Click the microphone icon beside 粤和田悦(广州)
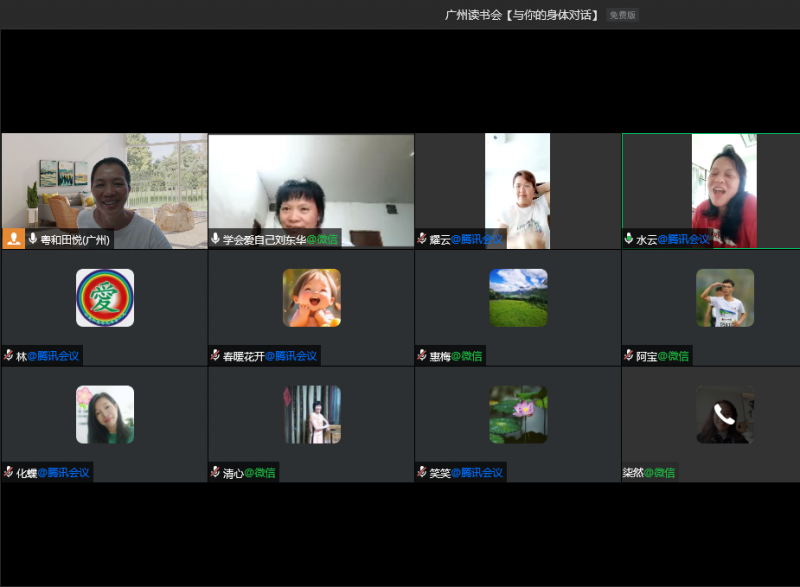The width and height of the screenshot is (800, 587). pyautogui.click(x=33, y=239)
